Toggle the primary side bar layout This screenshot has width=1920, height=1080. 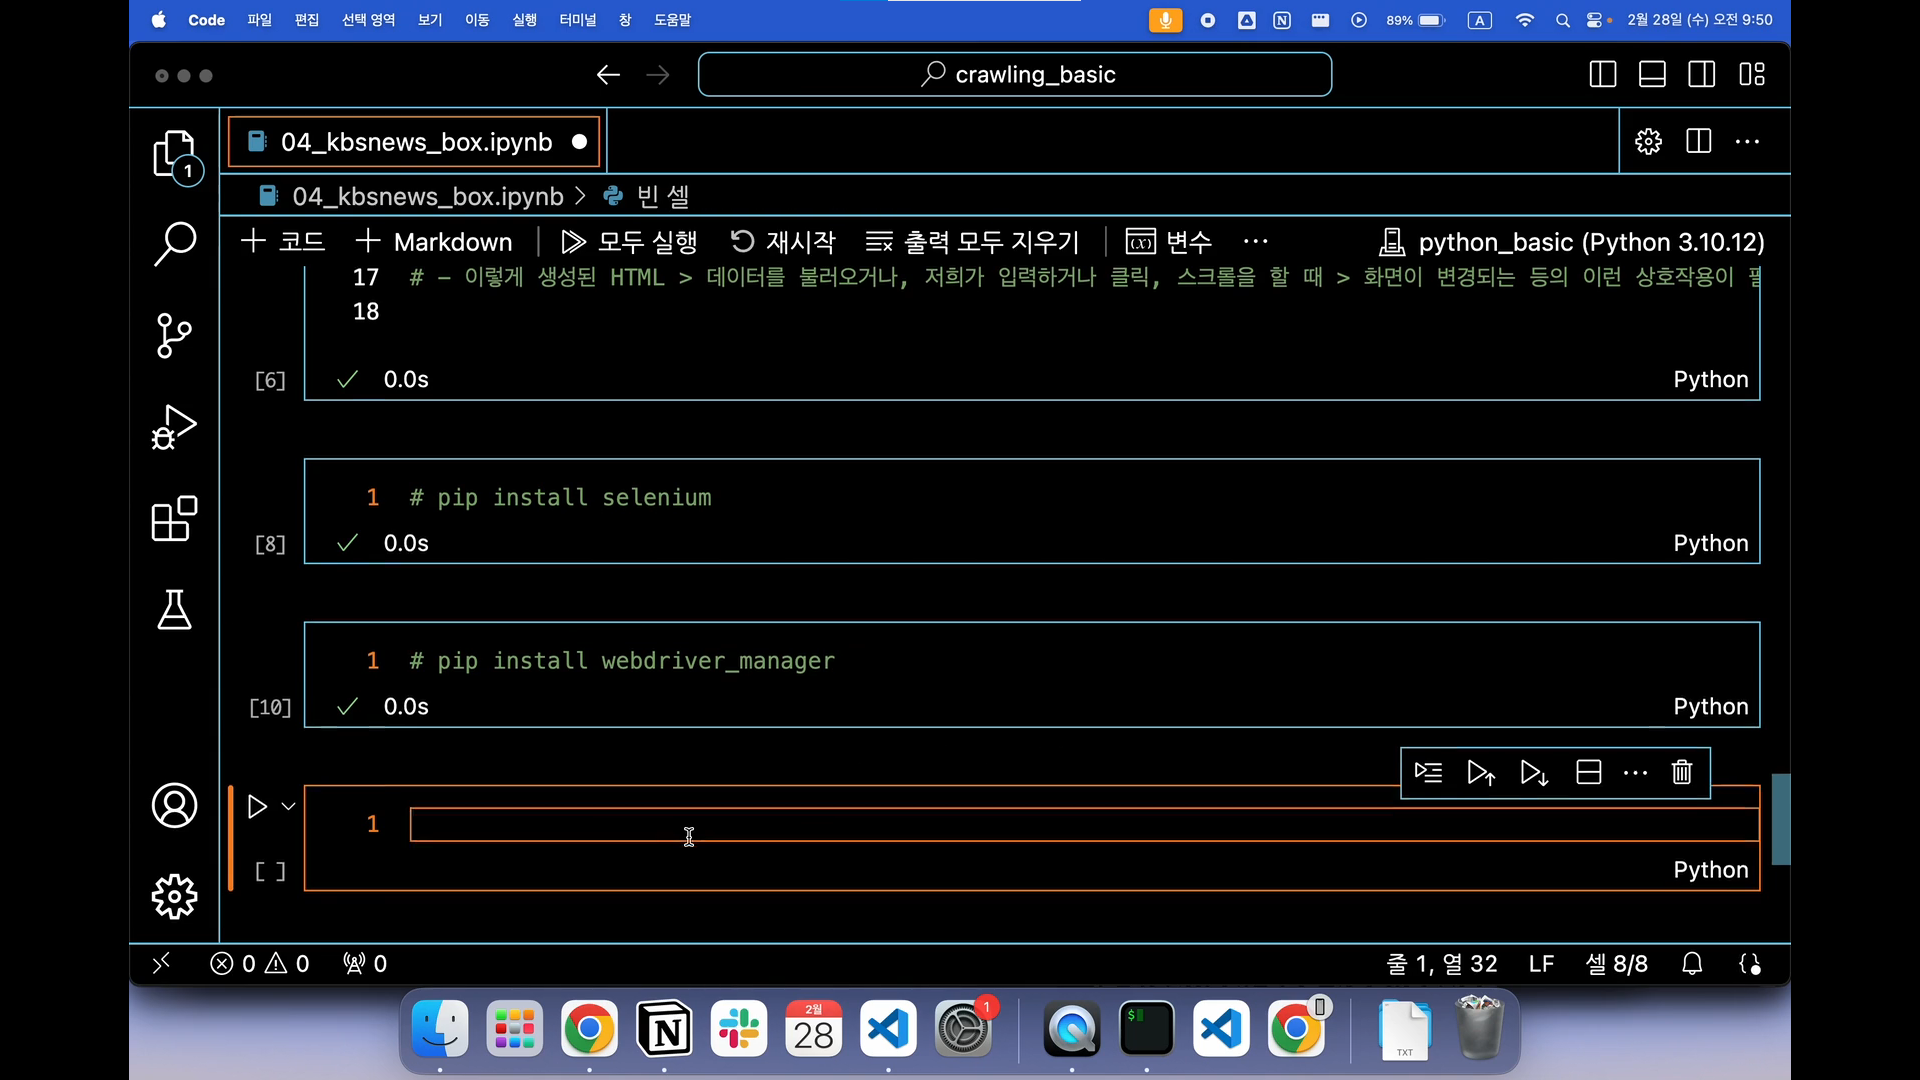pyautogui.click(x=1602, y=75)
